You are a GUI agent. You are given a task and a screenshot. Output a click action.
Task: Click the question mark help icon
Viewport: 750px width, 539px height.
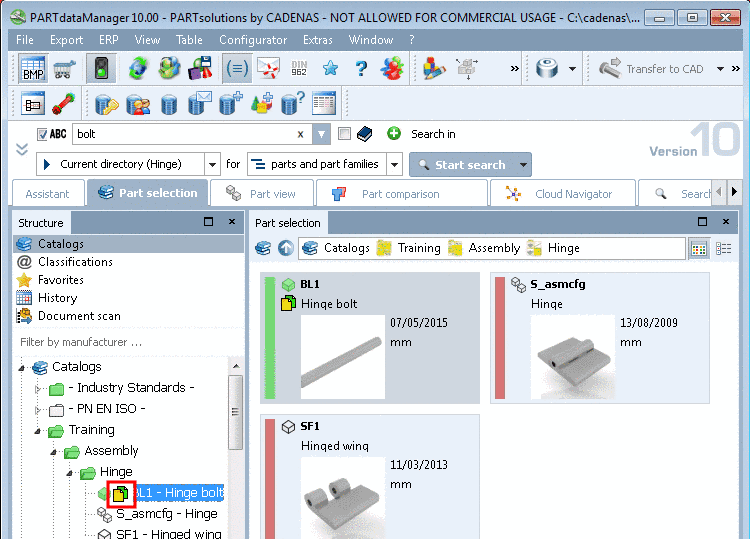point(362,68)
